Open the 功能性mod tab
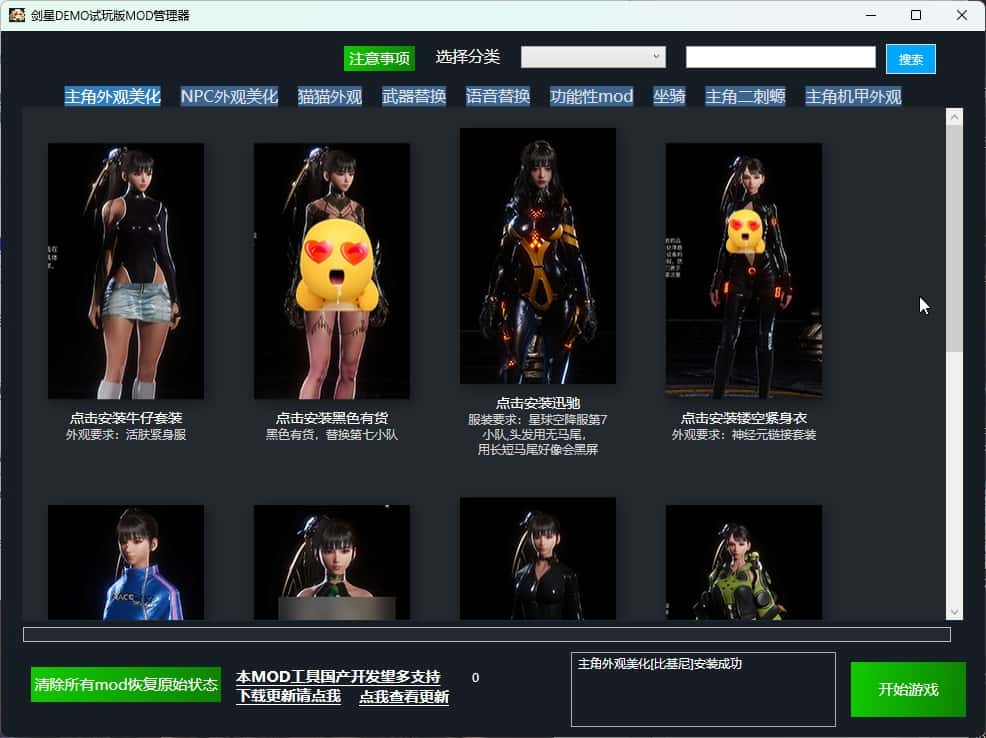The height and width of the screenshot is (738, 986). [x=592, y=96]
